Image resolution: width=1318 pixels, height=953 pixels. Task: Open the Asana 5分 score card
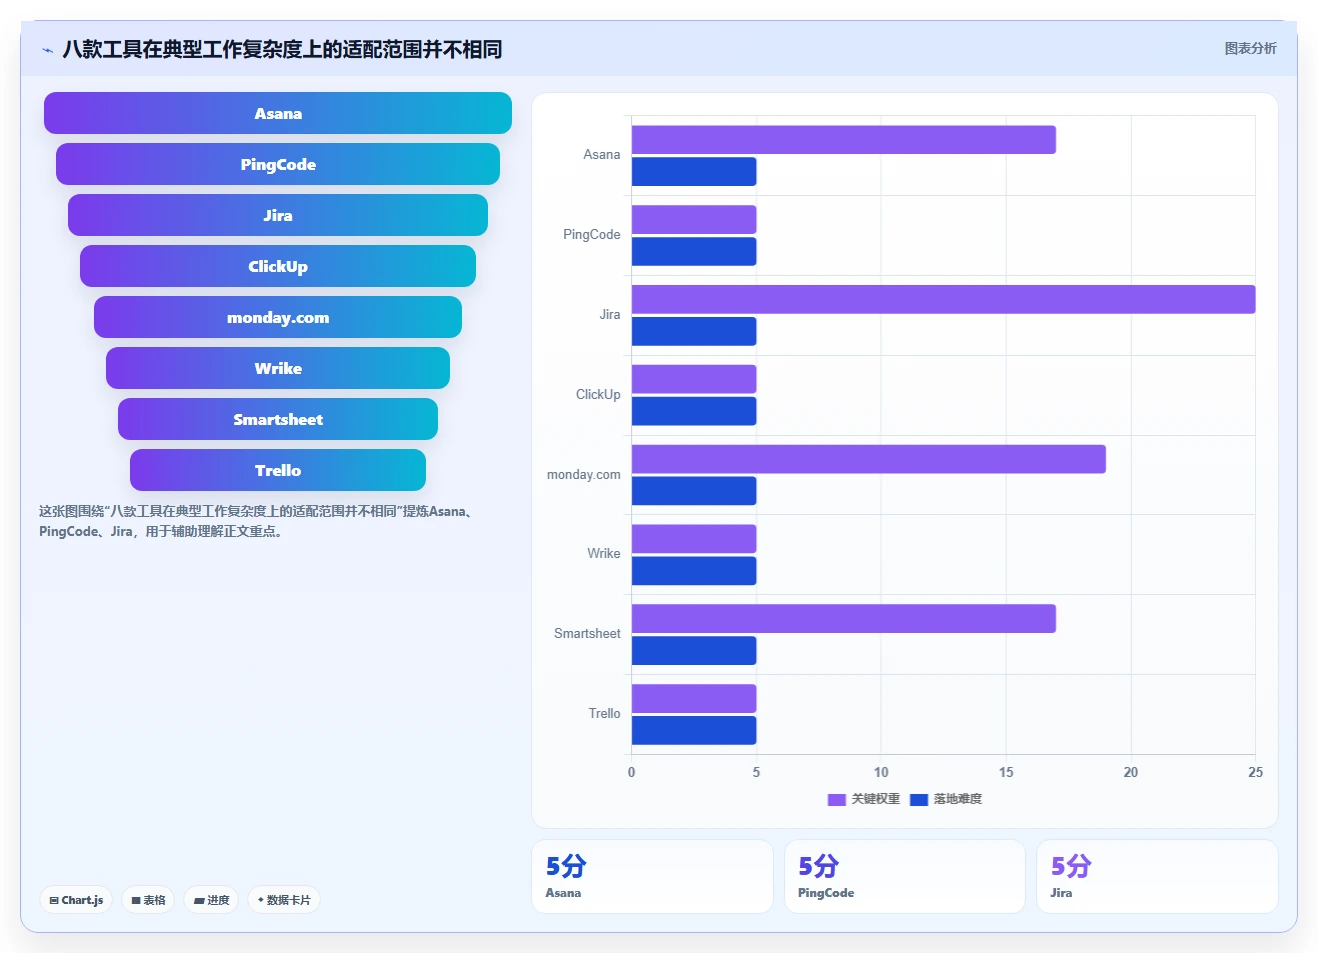(x=652, y=876)
